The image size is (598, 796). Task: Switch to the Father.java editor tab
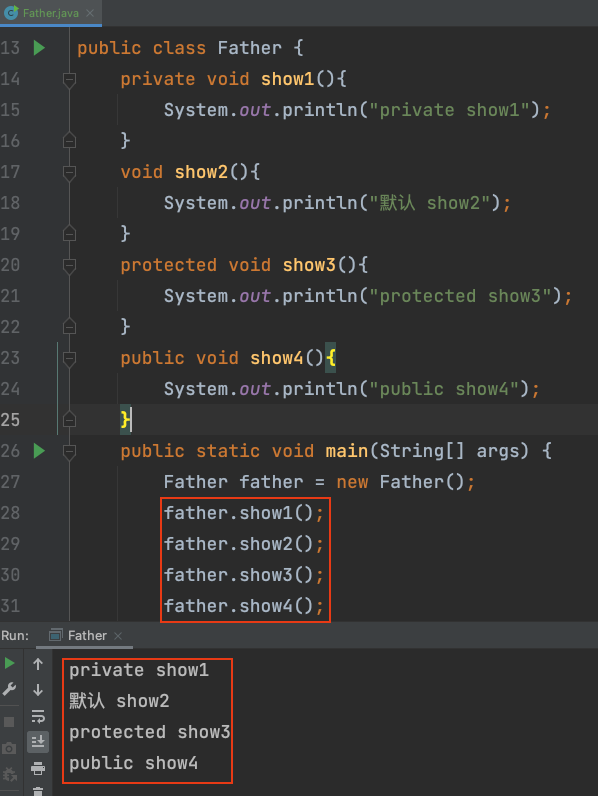(51, 13)
